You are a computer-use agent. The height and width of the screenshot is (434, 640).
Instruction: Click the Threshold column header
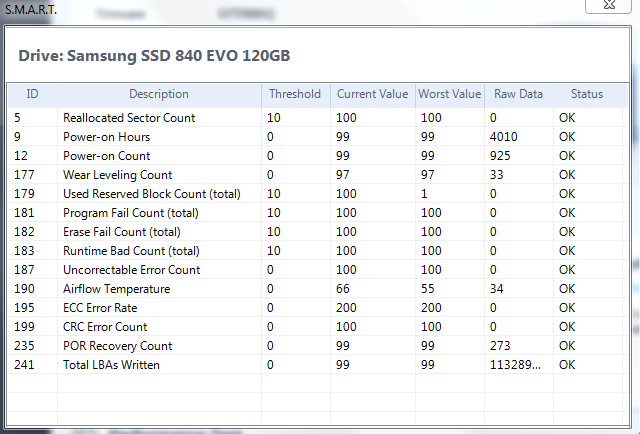(295, 95)
